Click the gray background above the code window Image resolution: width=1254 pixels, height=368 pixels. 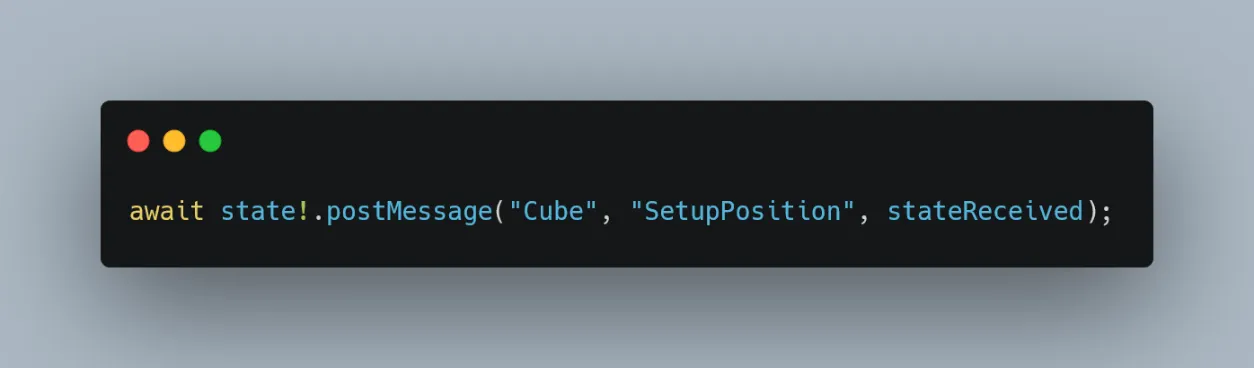coord(626,48)
